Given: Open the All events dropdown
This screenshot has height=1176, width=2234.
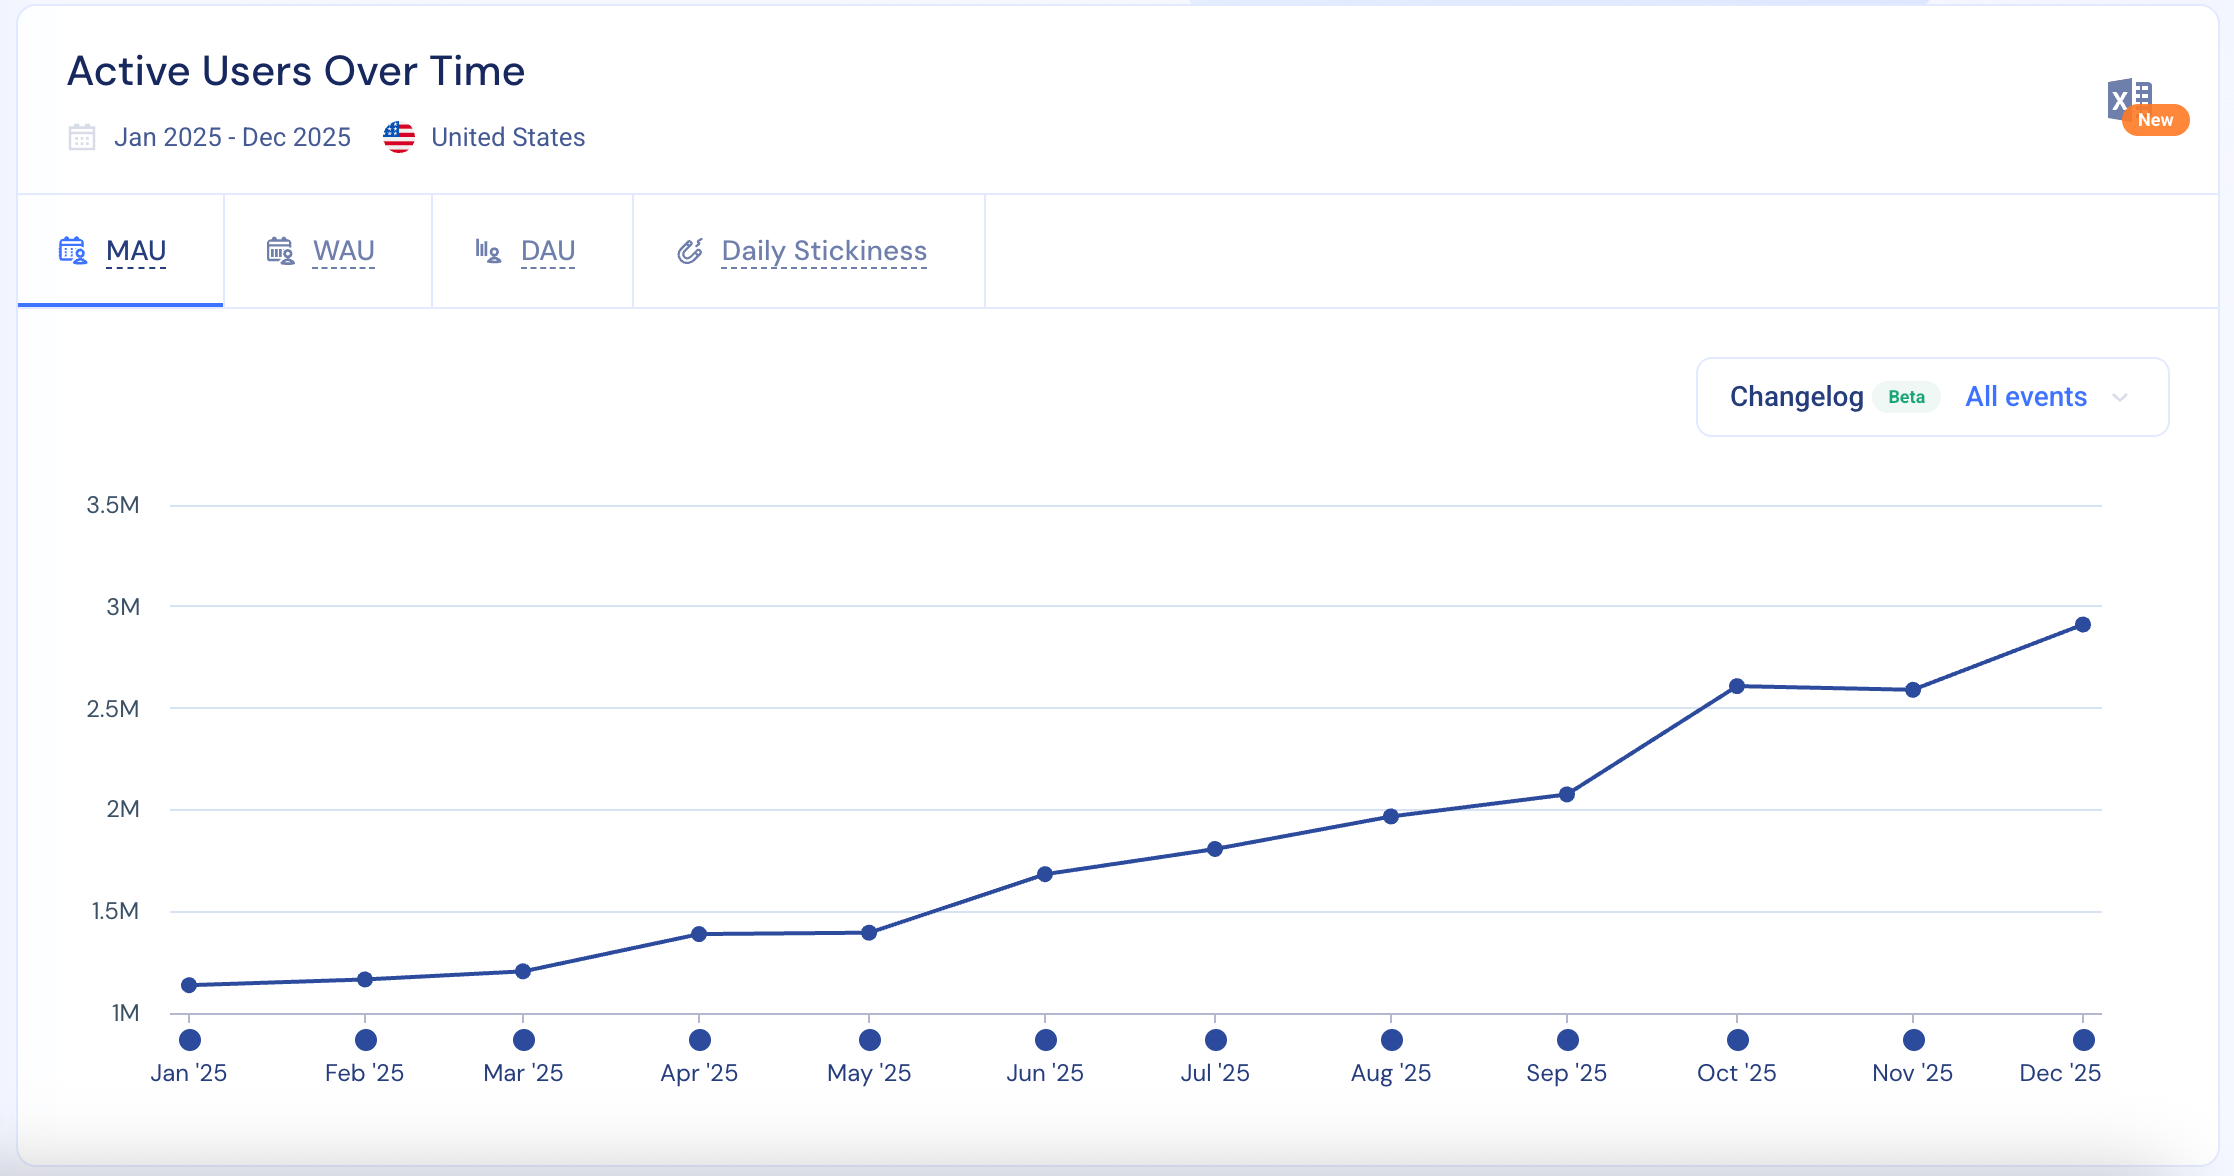Looking at the screenshot, I should (x=2025, y=397).
